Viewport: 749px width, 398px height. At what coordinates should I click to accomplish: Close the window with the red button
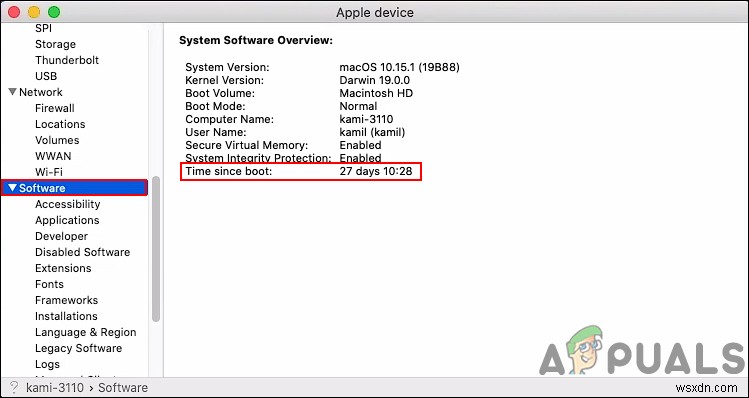pos(14,12)
